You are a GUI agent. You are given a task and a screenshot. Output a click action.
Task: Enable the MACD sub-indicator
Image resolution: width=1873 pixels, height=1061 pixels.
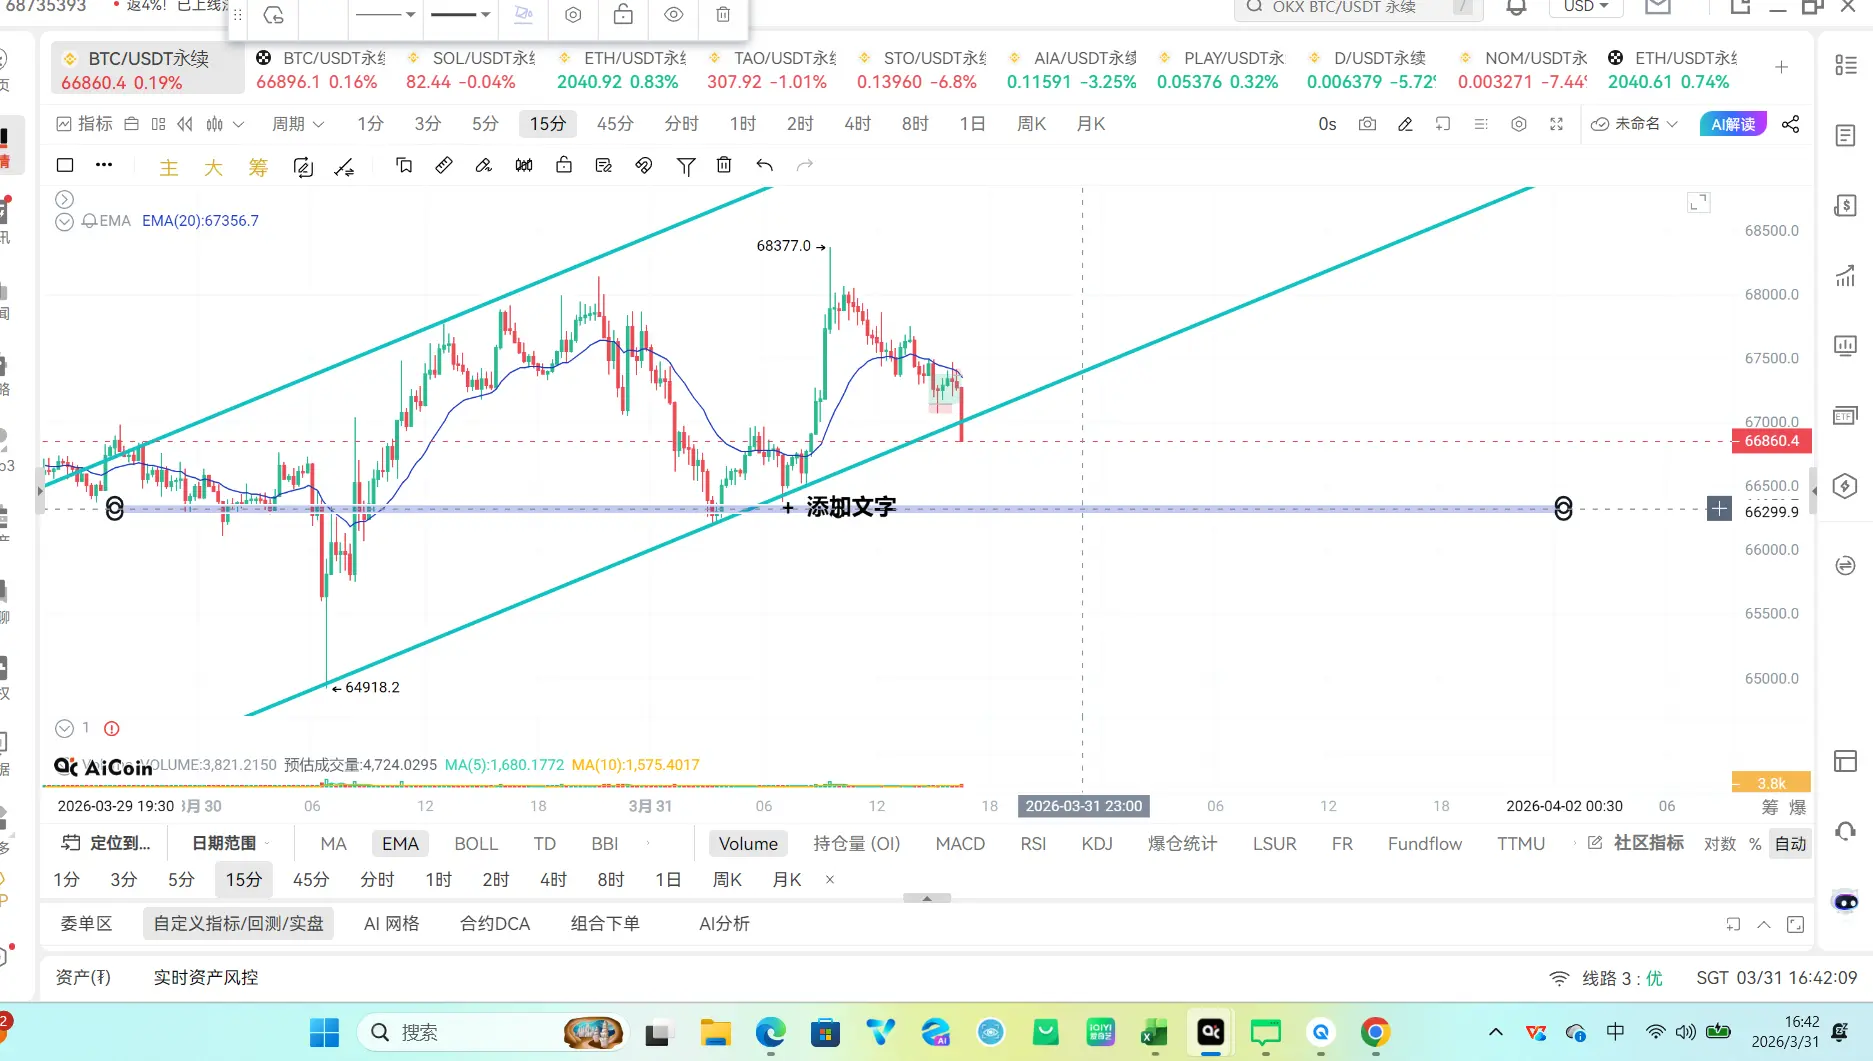(x=960, y=844)
